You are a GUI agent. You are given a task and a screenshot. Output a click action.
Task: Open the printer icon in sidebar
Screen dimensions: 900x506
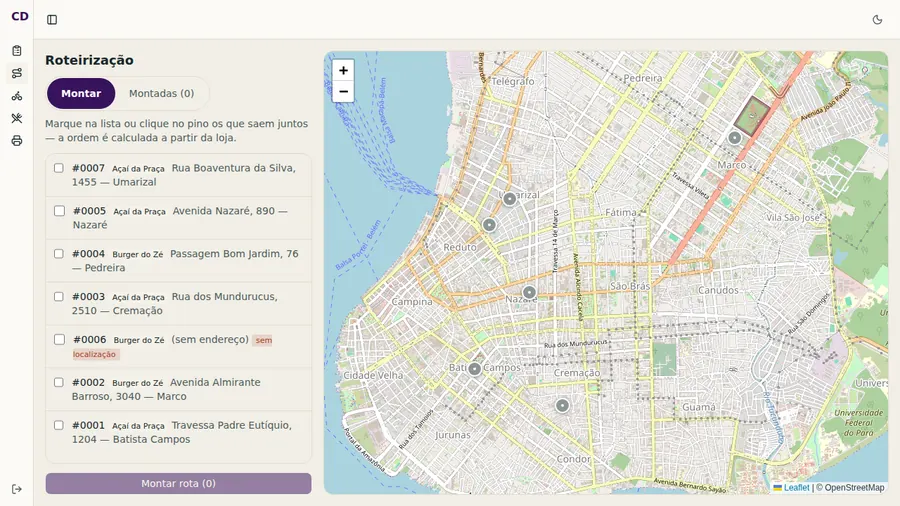[x=17, y=141]
